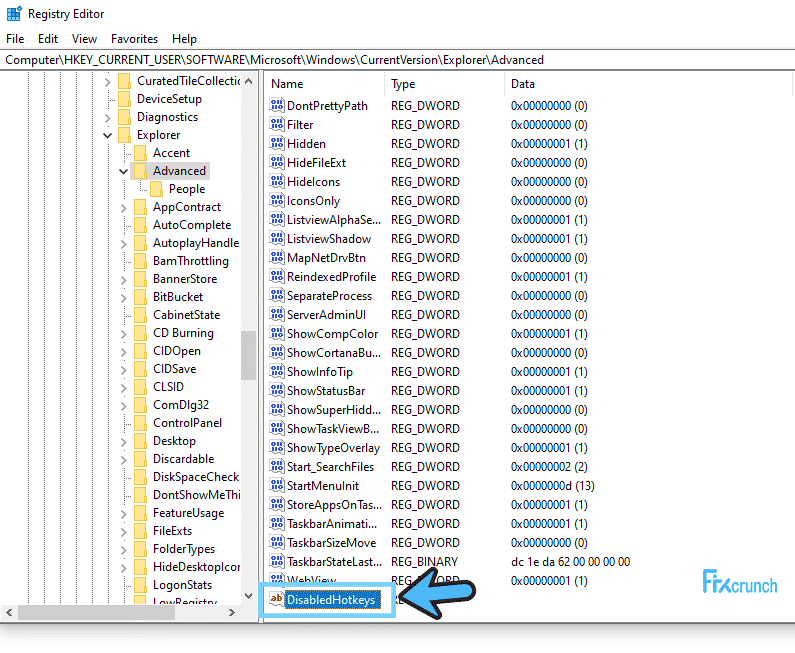Click the data value 0x0000000d (13)
The image size is (795, 653).
click(553, 486)
